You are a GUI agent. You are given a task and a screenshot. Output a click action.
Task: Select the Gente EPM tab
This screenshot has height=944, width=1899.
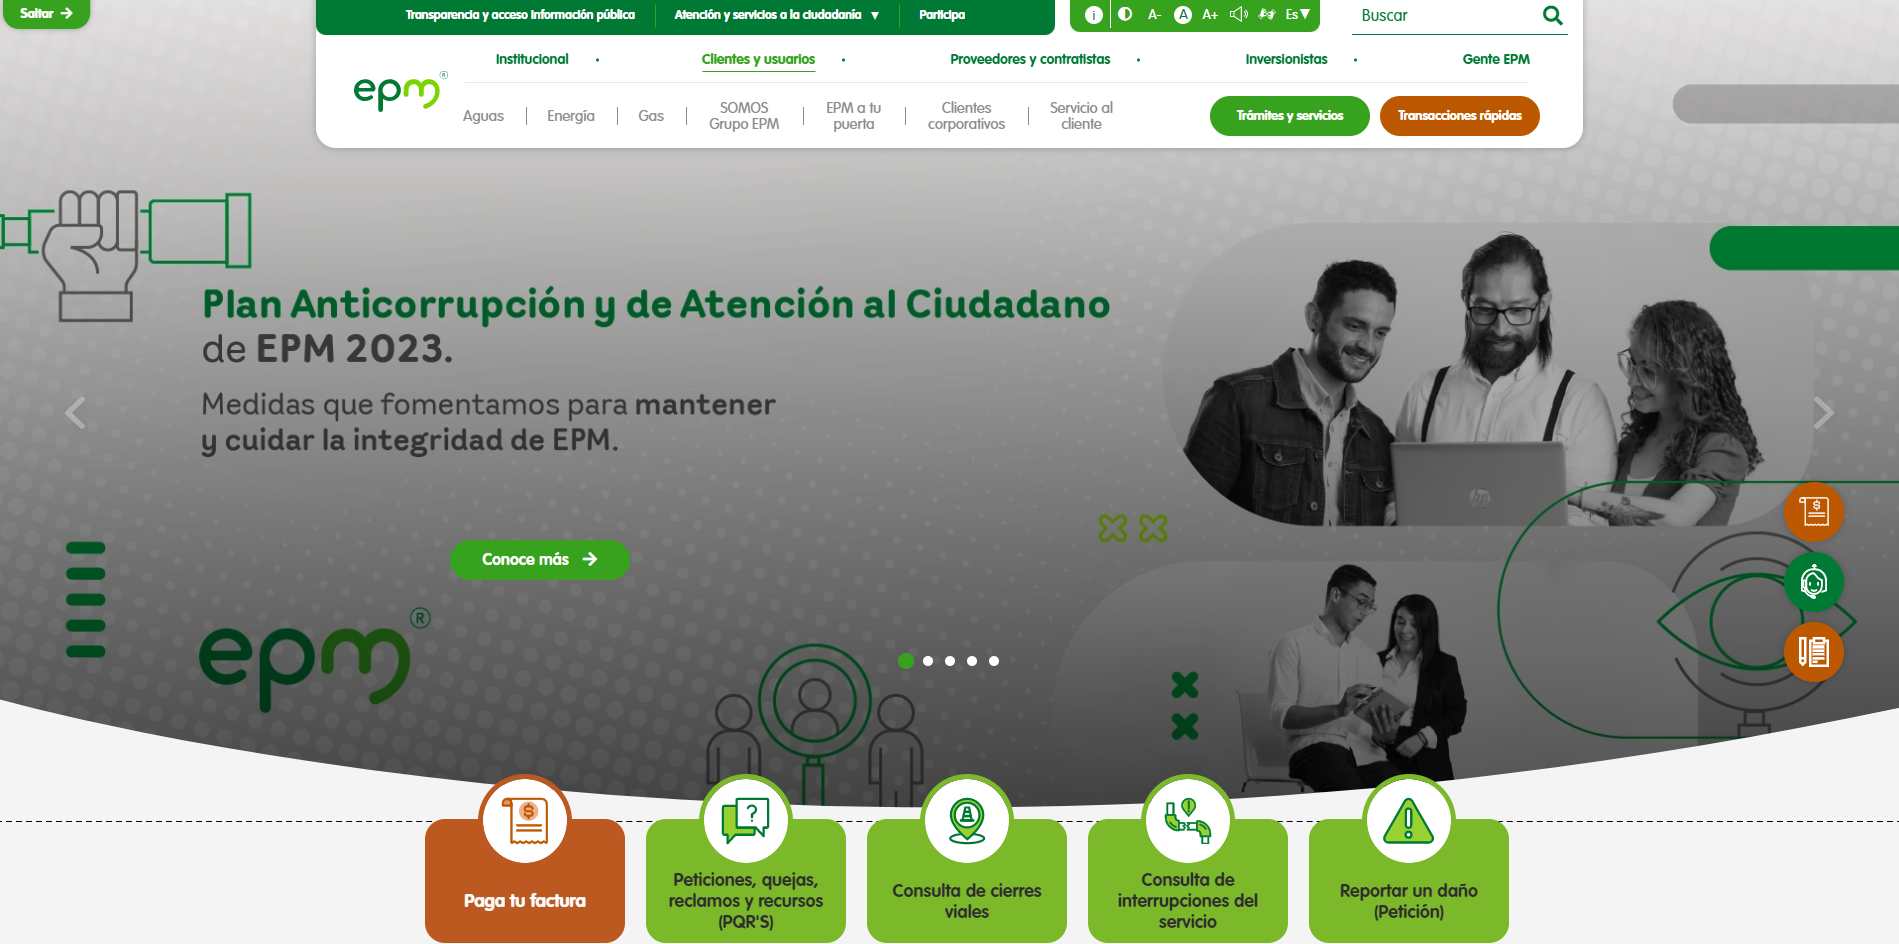(x=1496, y=59)
